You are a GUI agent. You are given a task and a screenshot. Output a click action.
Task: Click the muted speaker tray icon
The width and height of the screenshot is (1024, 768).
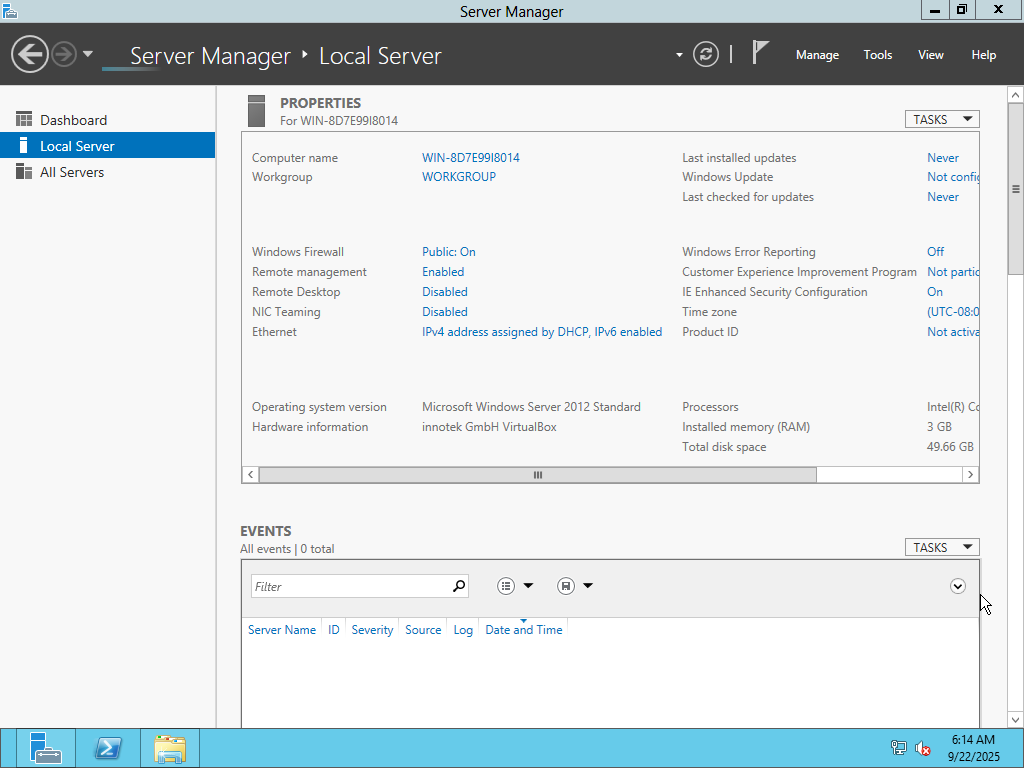click(923, 748)
